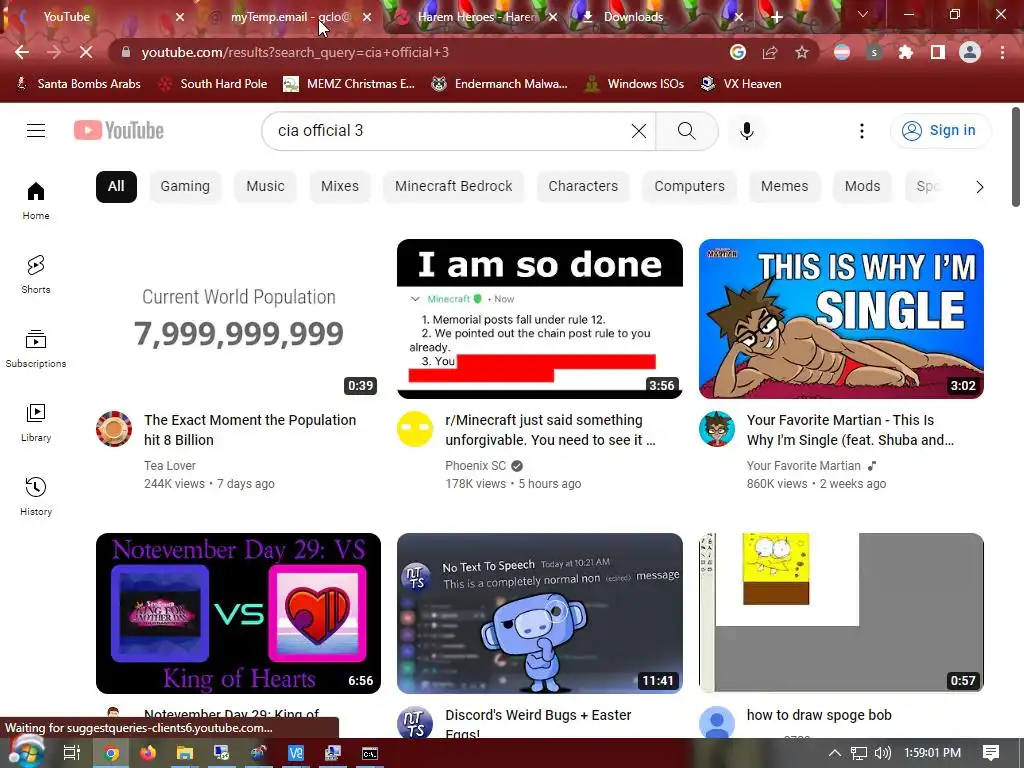Click the magnifier search button

coord(686,131)
